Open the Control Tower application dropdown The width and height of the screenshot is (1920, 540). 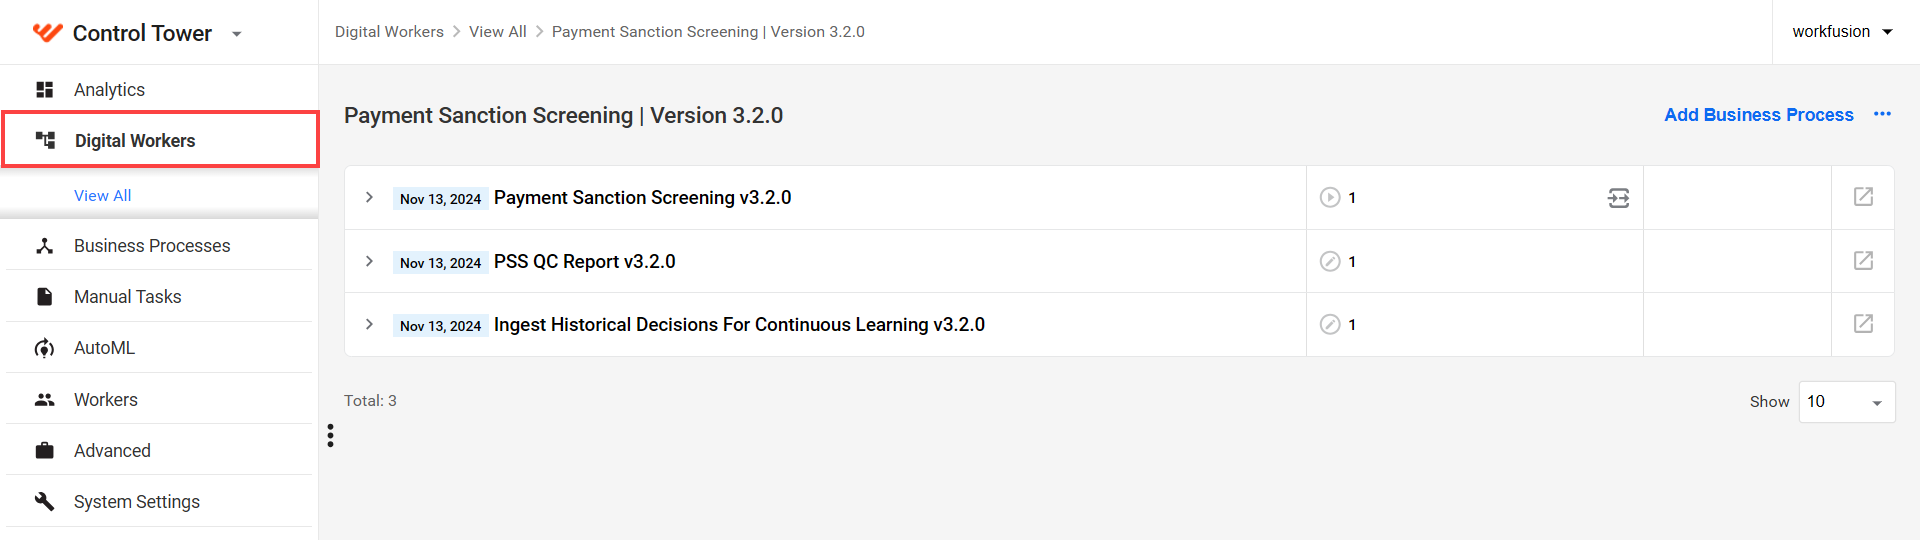click(237, 34)
